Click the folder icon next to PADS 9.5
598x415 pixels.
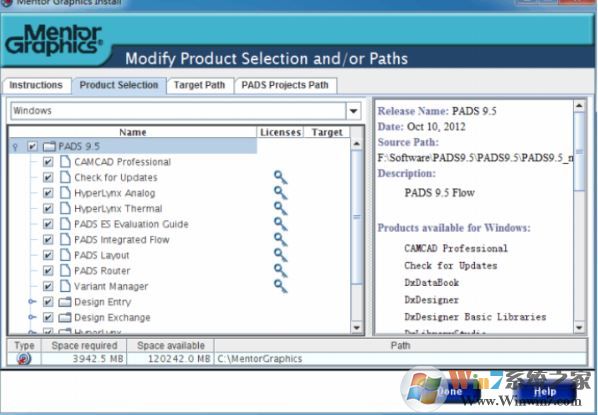point(49,146)
